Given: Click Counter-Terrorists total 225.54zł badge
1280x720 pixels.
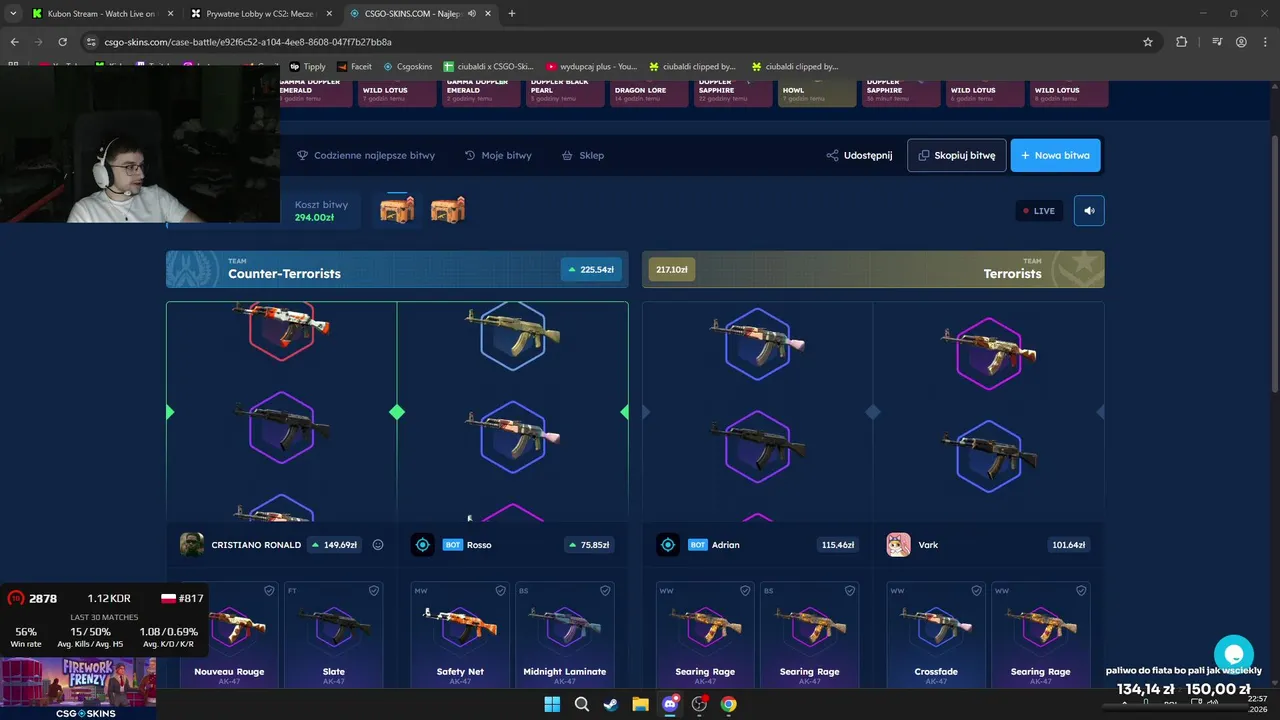Looking at the screenshot, I should click(x=591, y=269).
